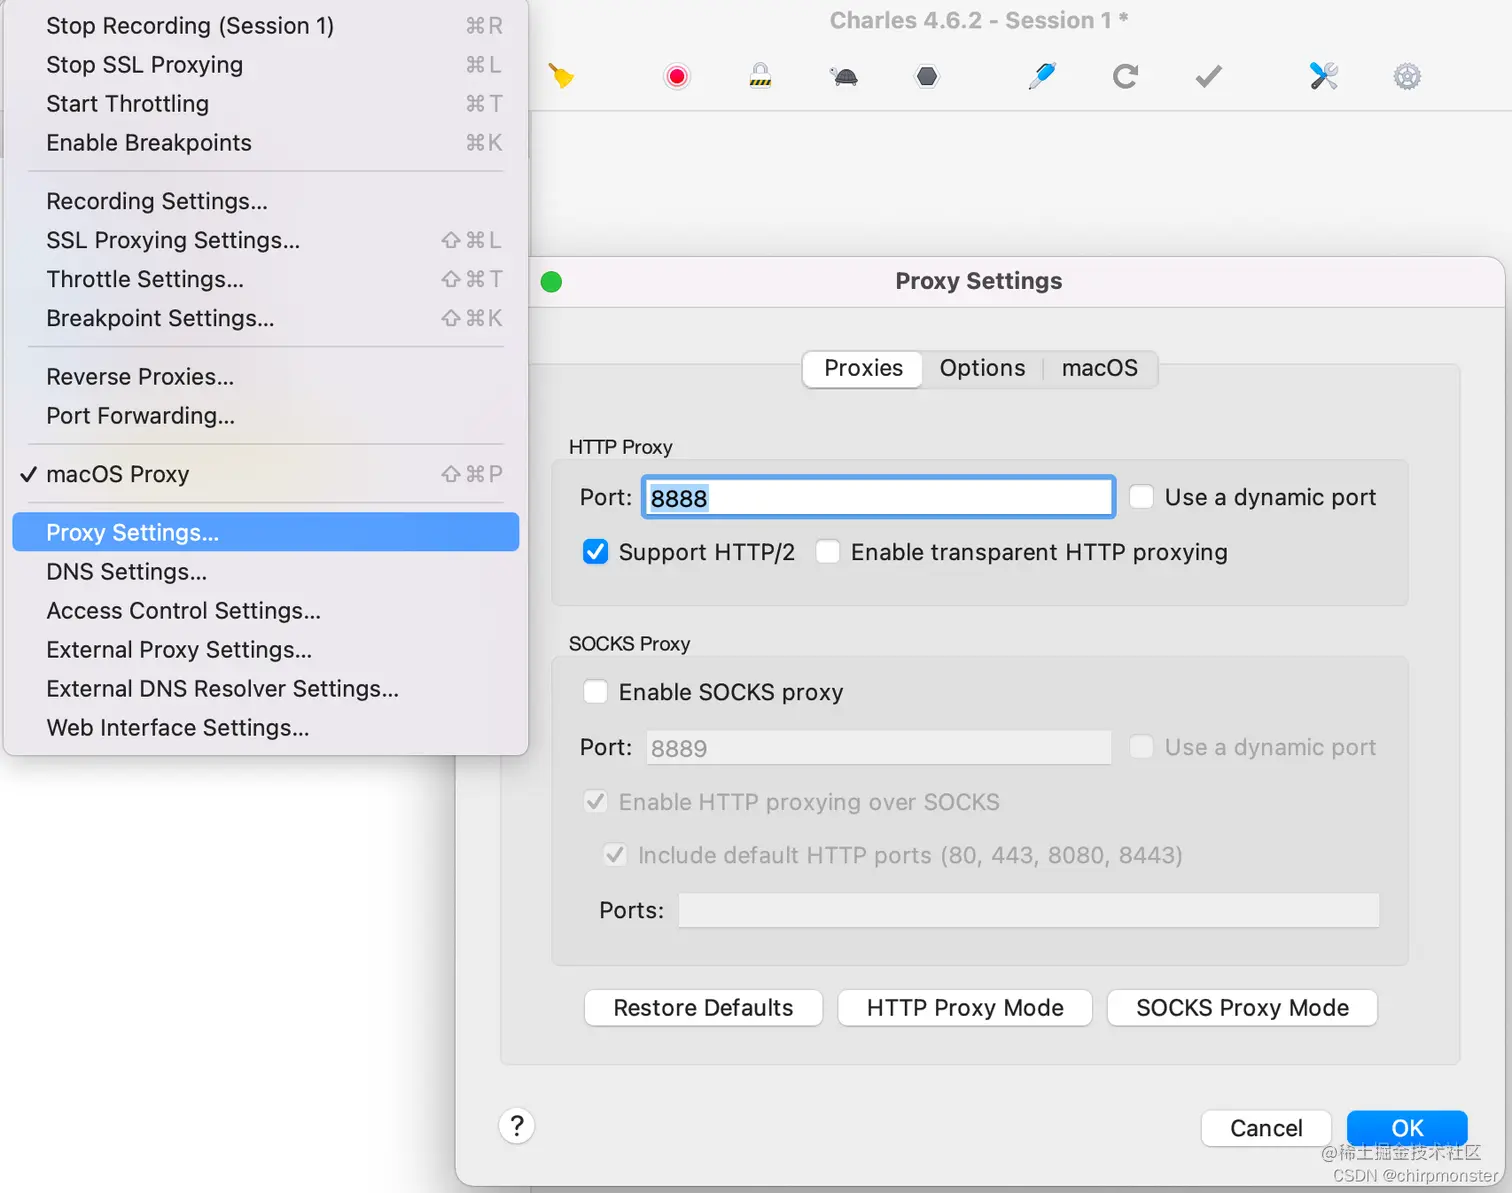The width and height of the screenshot is (1512, 1193).
Task: Open the tools wrench icon
Action: pos(1324,76)
